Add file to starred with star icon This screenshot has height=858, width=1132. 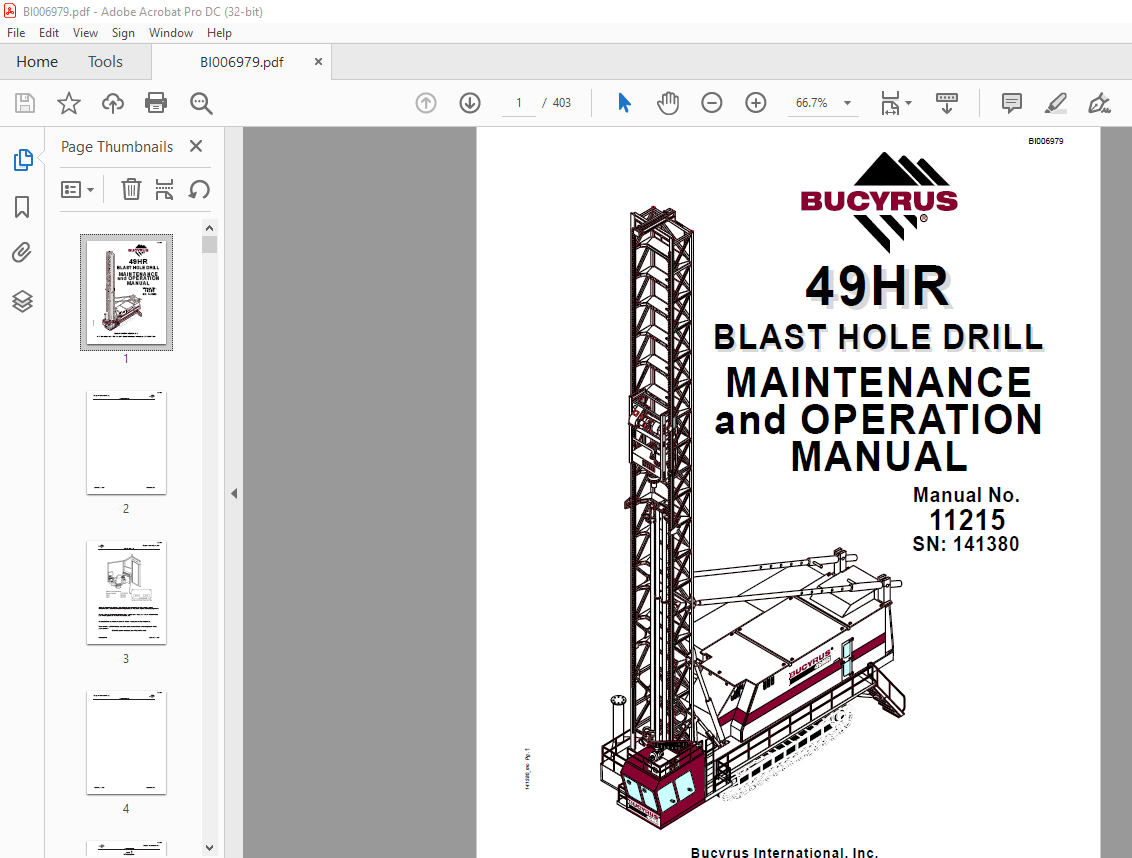(x=69, y=103)
